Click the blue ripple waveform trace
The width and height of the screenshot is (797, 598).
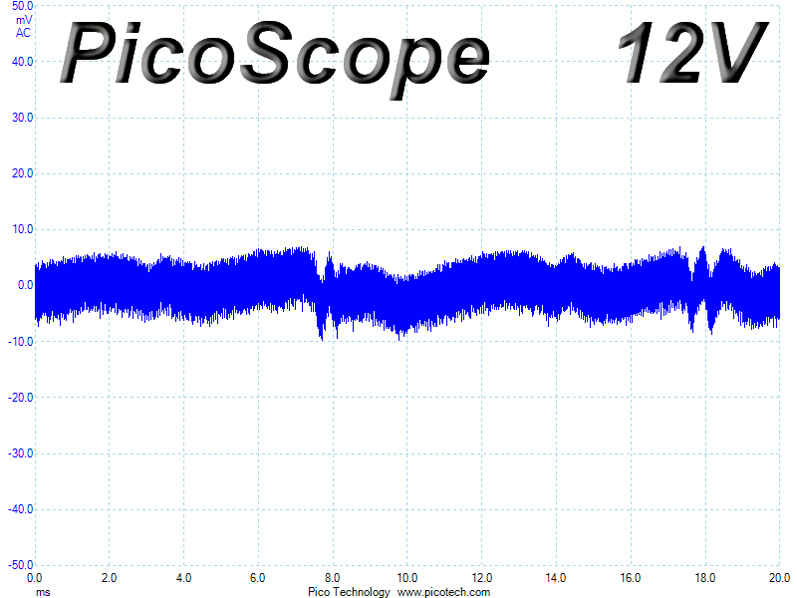[407, 292]
